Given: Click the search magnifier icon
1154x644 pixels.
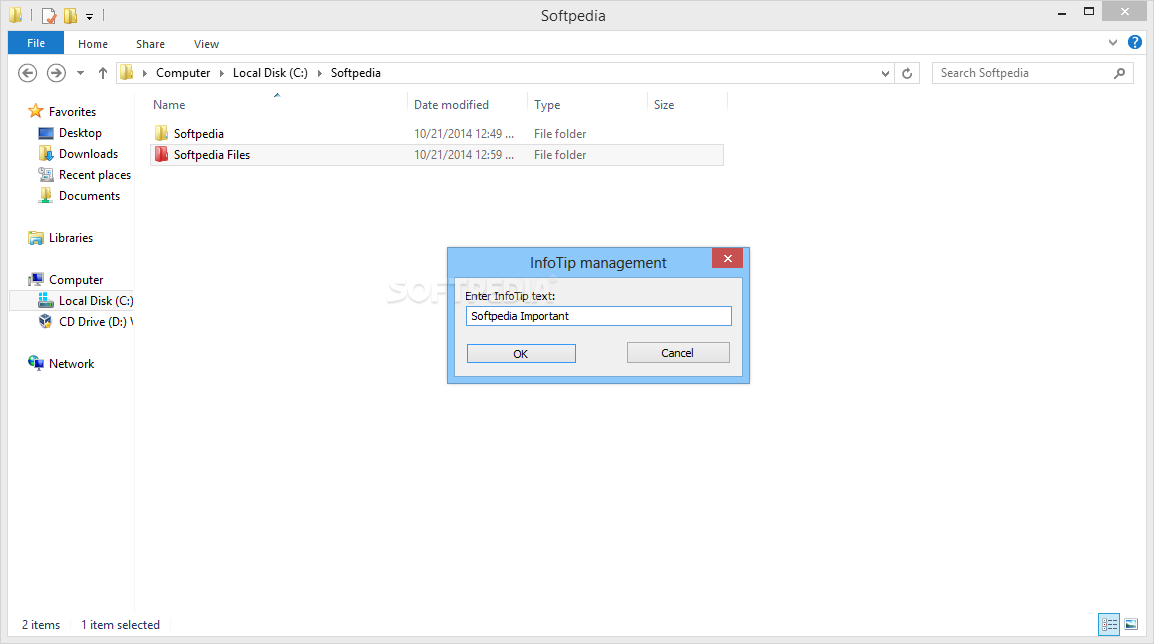Looking at the screenshot, I should click(1119, 73).
